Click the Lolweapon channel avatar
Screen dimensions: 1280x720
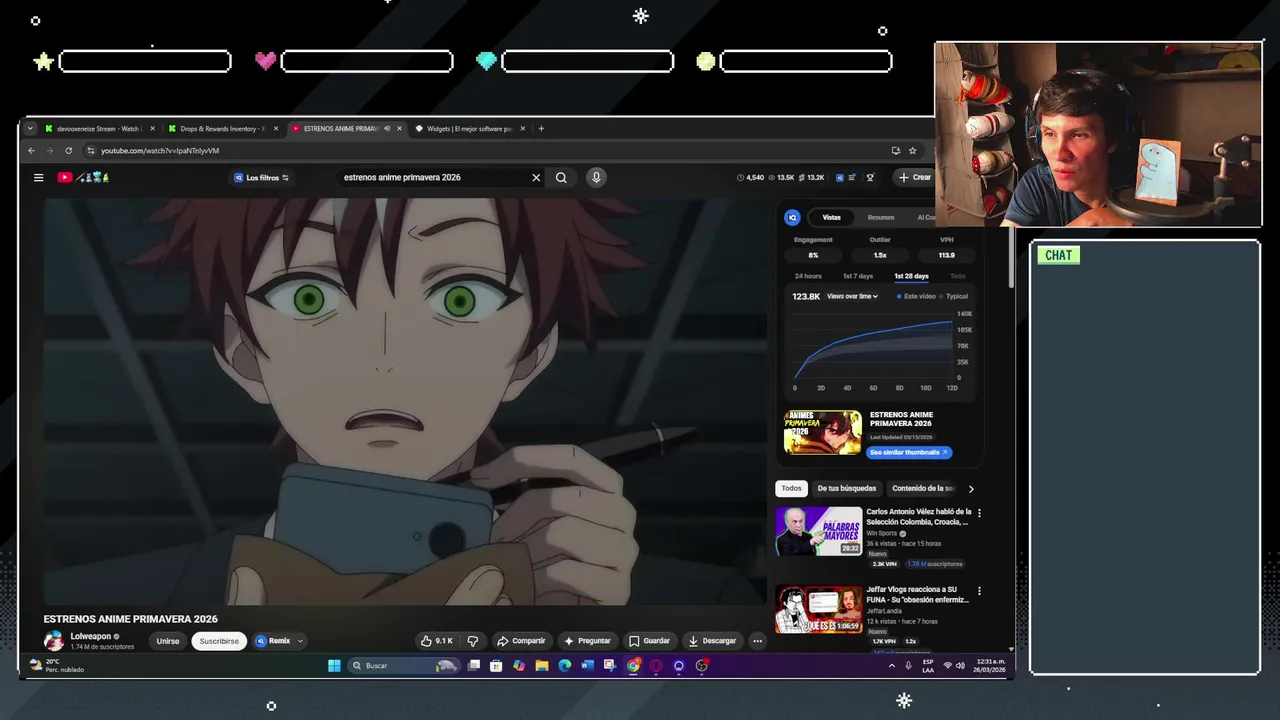[54, 641]
